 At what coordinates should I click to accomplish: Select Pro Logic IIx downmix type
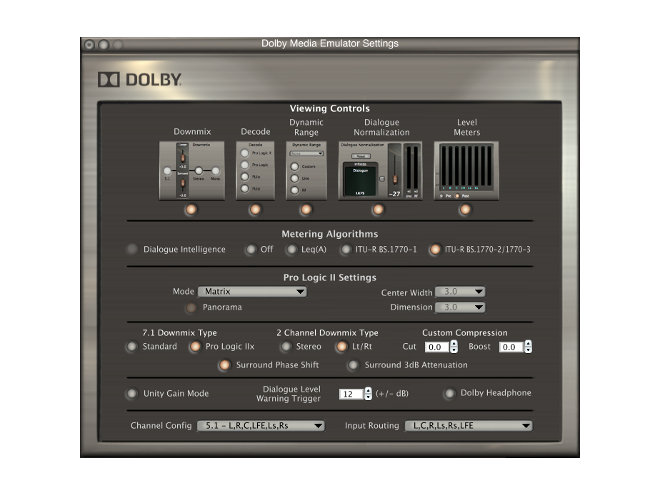point(195,346)
